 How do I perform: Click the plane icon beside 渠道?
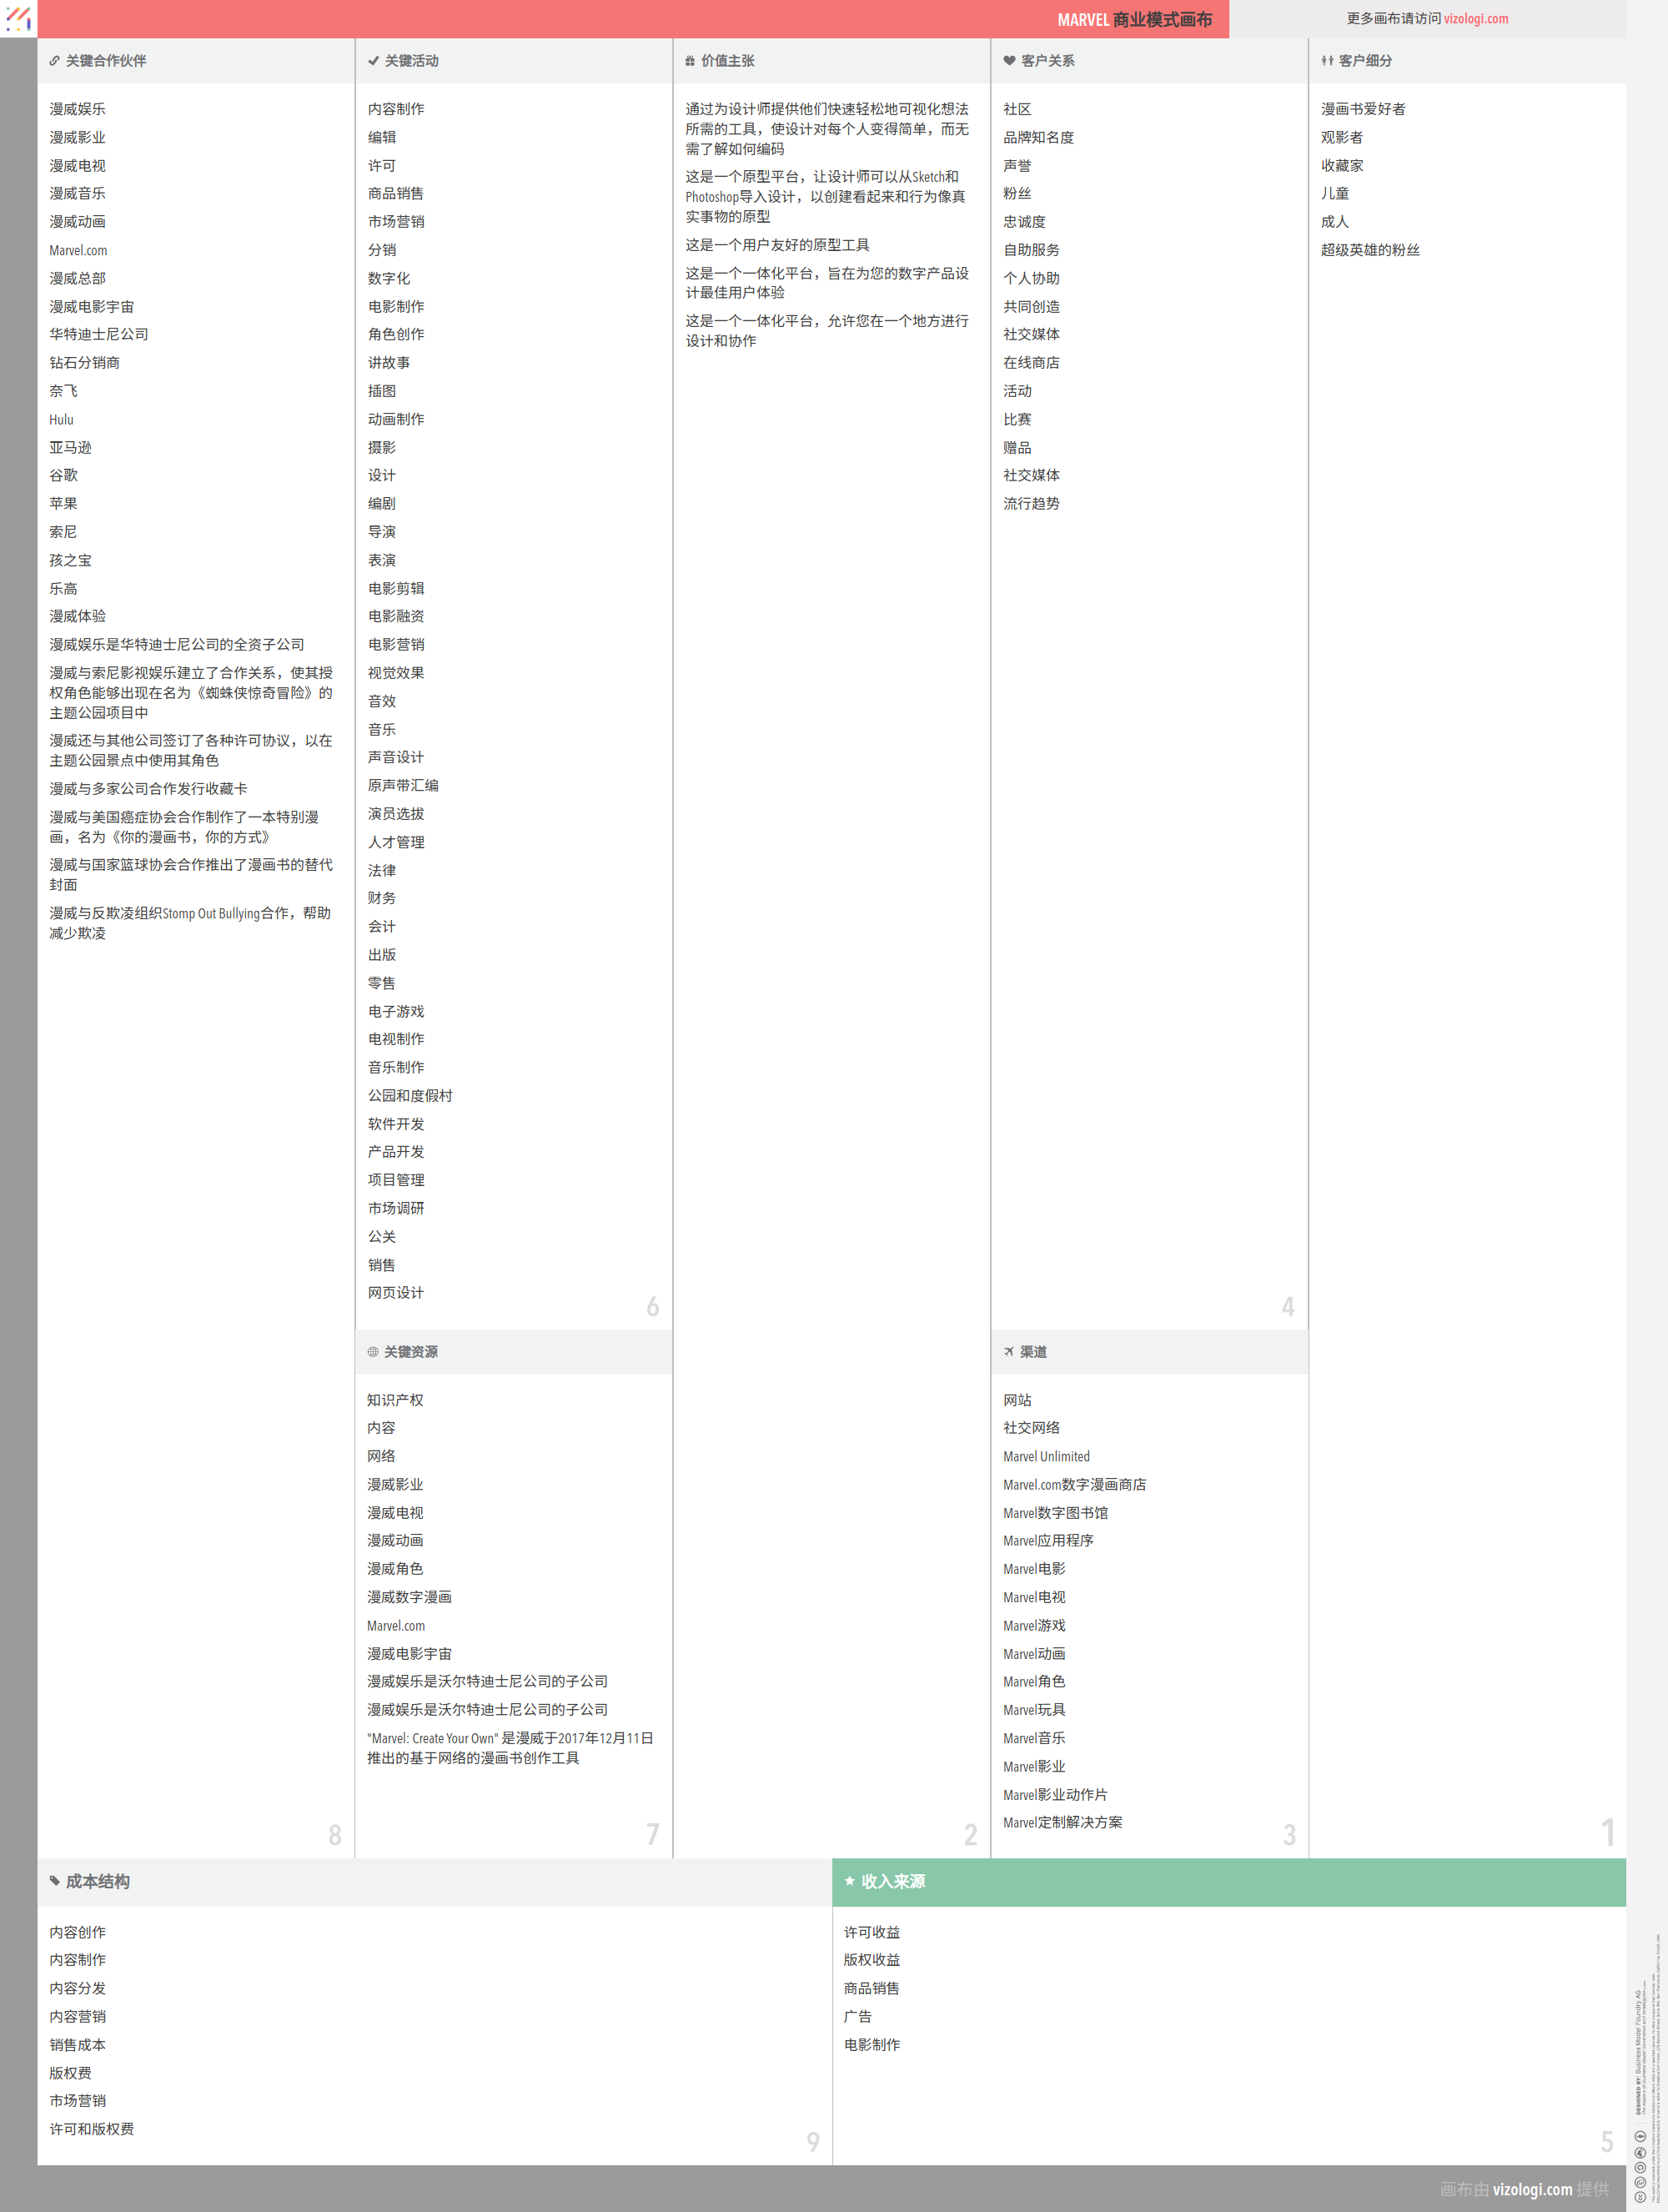click(x=1009, y=1352)
